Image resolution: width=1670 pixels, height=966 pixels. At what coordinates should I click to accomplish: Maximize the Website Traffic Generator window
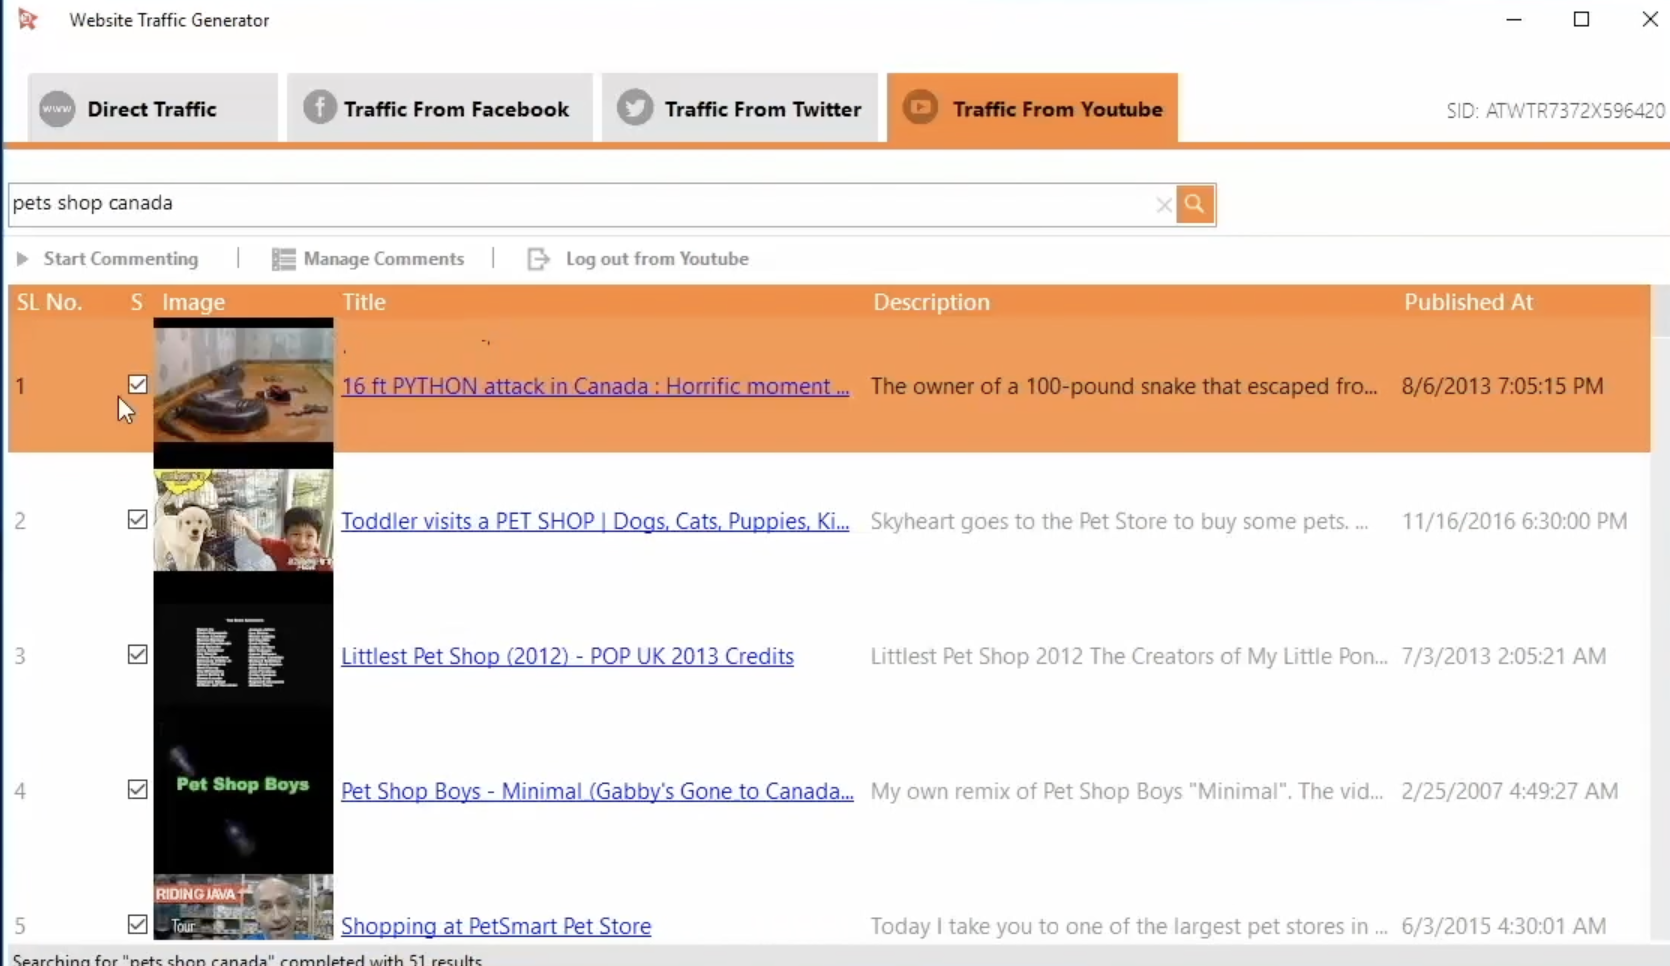[1582, 20]
